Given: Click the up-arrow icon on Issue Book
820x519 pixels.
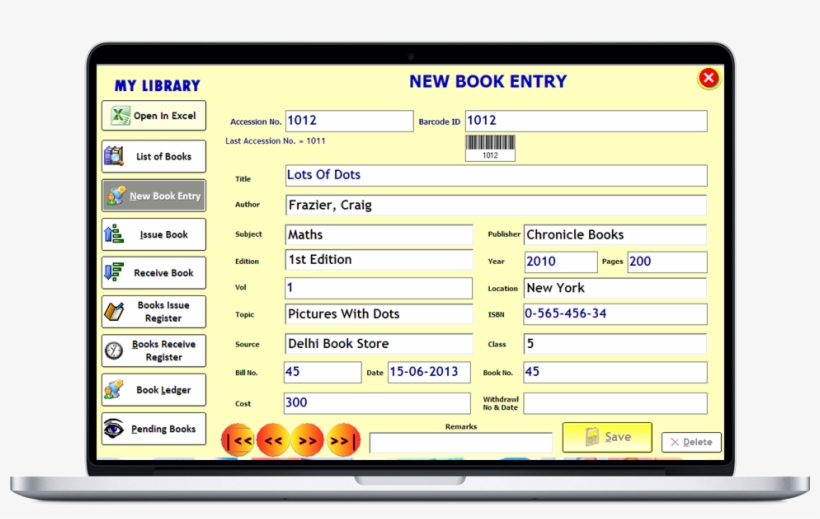Looking at the screenshot, I should pos(113,234).
